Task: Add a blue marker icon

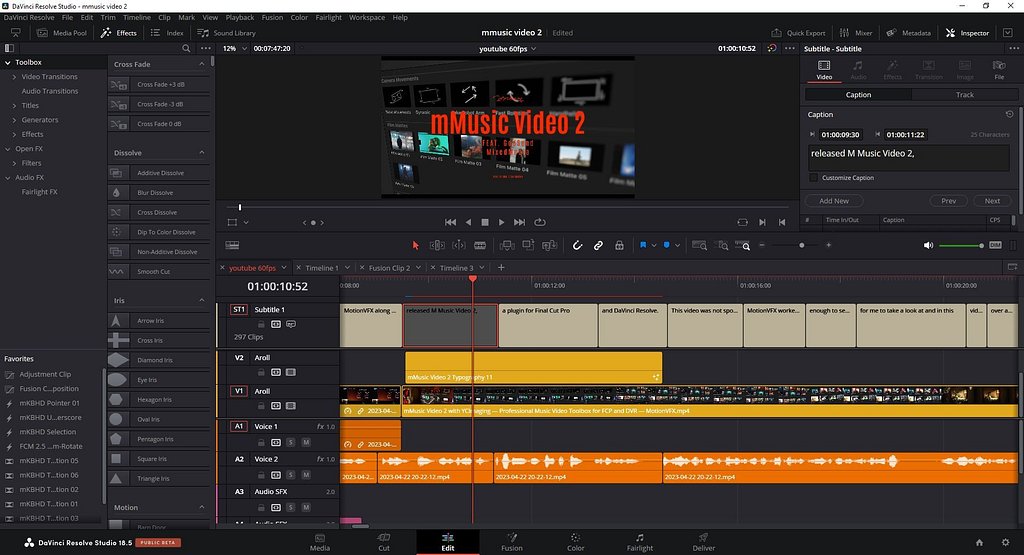Action: point(667,246)
